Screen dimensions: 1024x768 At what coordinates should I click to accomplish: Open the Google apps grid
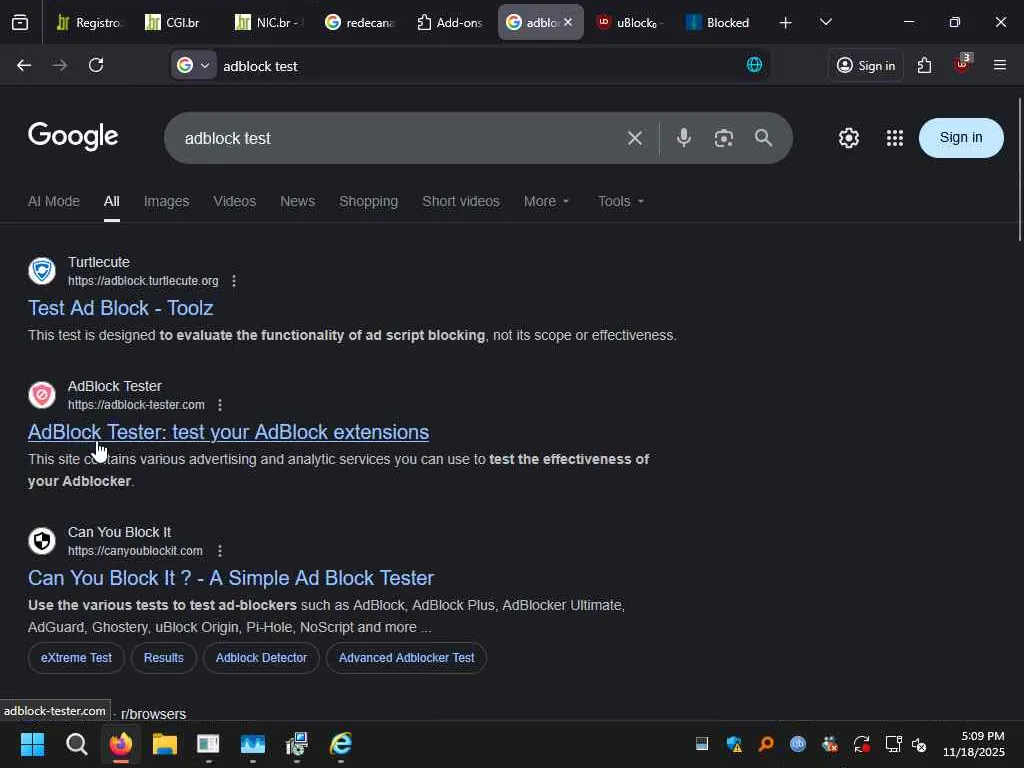point(895,138)
